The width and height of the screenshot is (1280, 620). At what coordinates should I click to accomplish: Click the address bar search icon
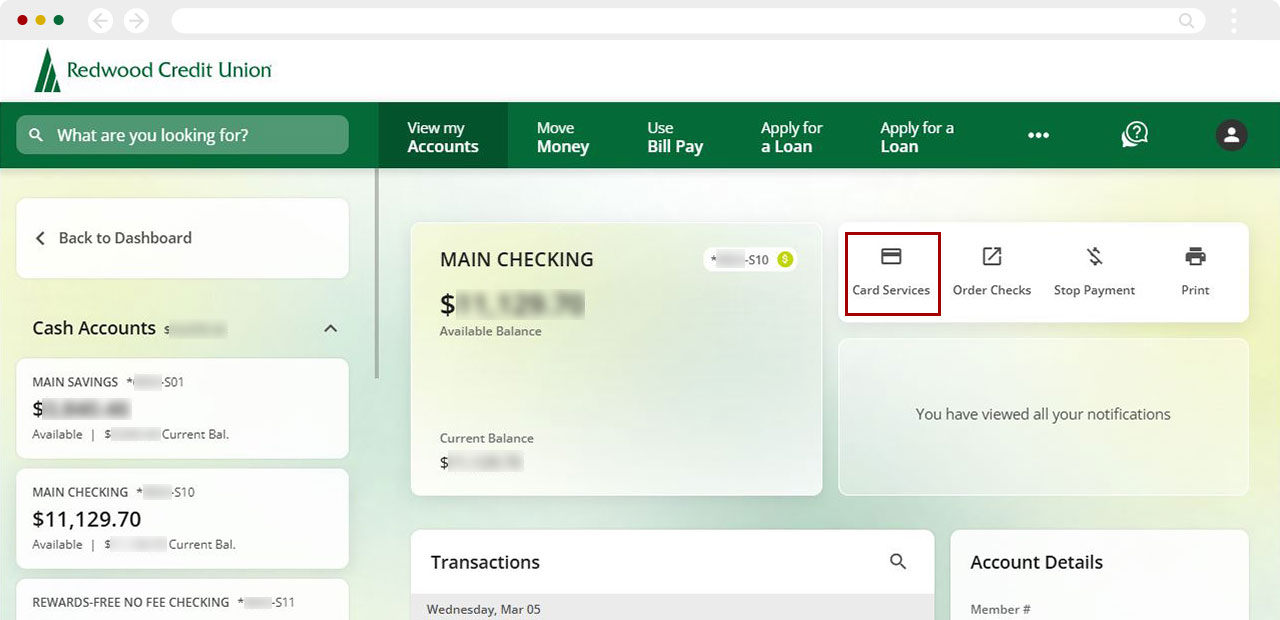click(x=1186, y=20)
